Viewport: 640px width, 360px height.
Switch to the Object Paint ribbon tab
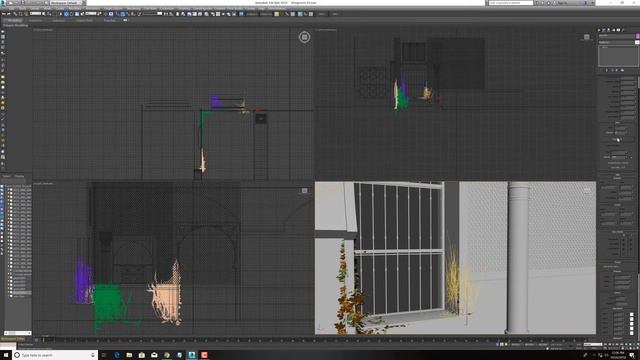pos(84,20)
